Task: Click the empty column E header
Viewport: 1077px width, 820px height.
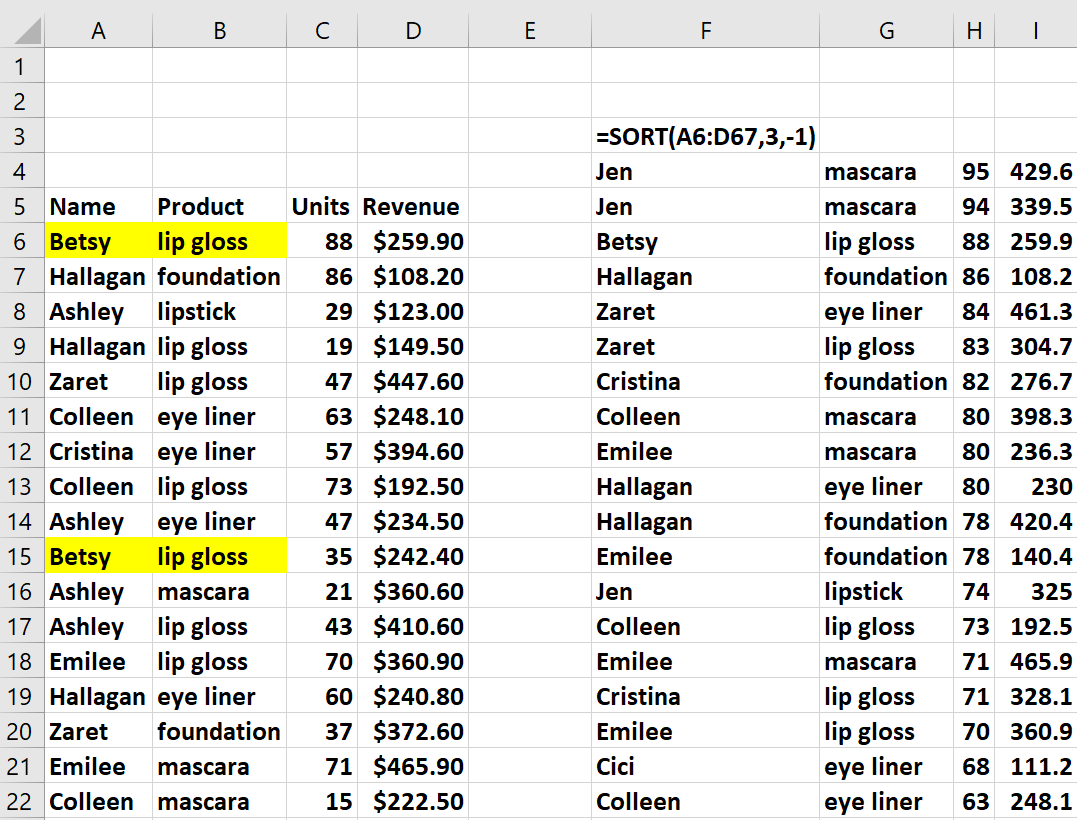Action: (x=530, y=31)
